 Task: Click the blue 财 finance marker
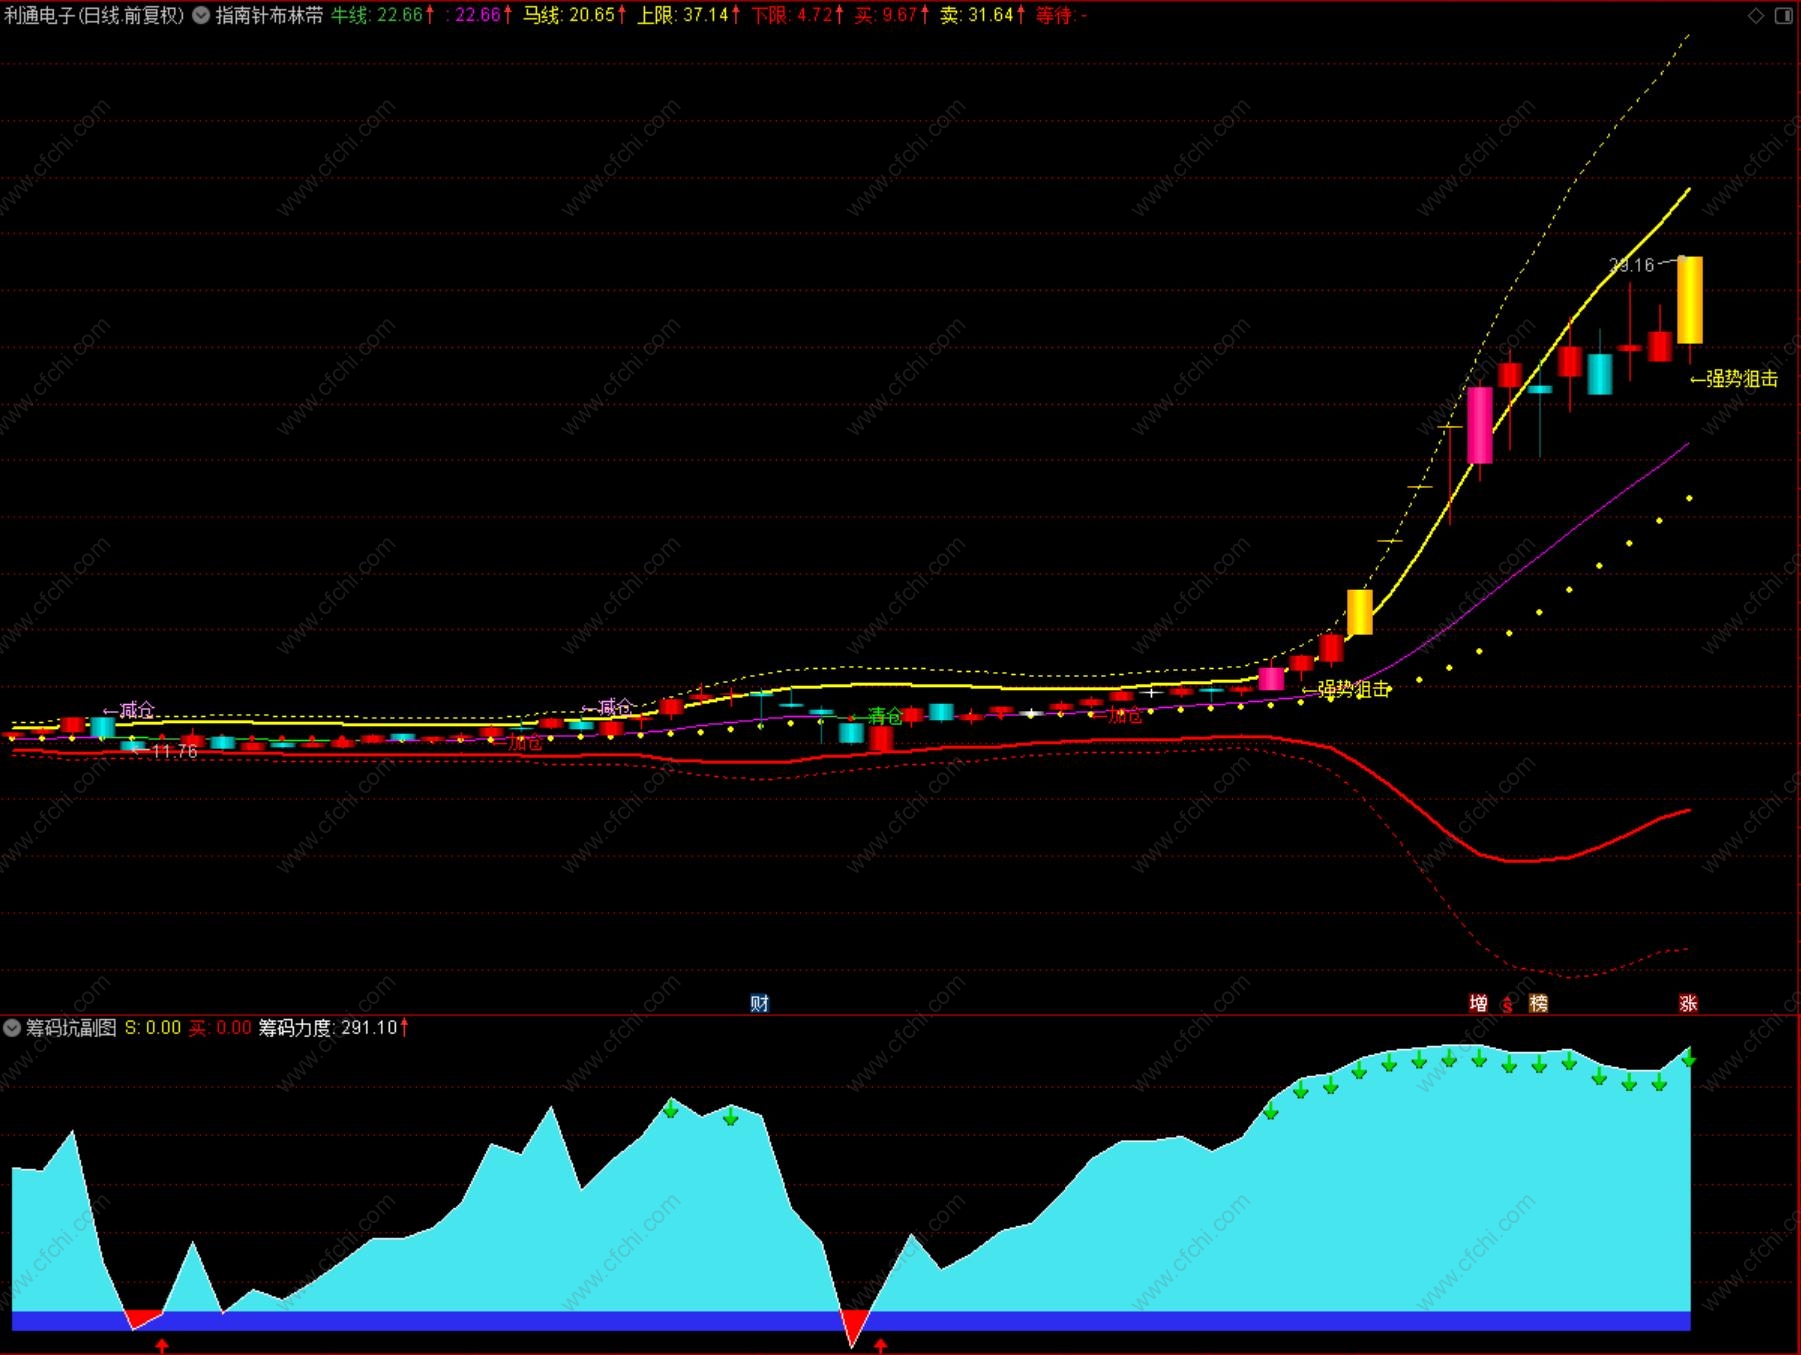759,1003
